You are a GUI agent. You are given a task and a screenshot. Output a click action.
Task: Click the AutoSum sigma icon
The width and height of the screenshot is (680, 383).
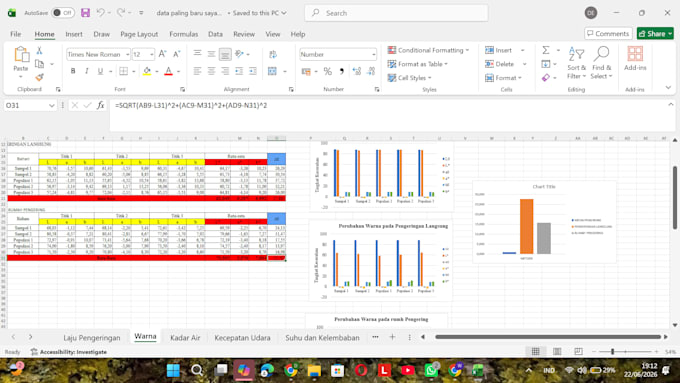[x=546, y=50]
